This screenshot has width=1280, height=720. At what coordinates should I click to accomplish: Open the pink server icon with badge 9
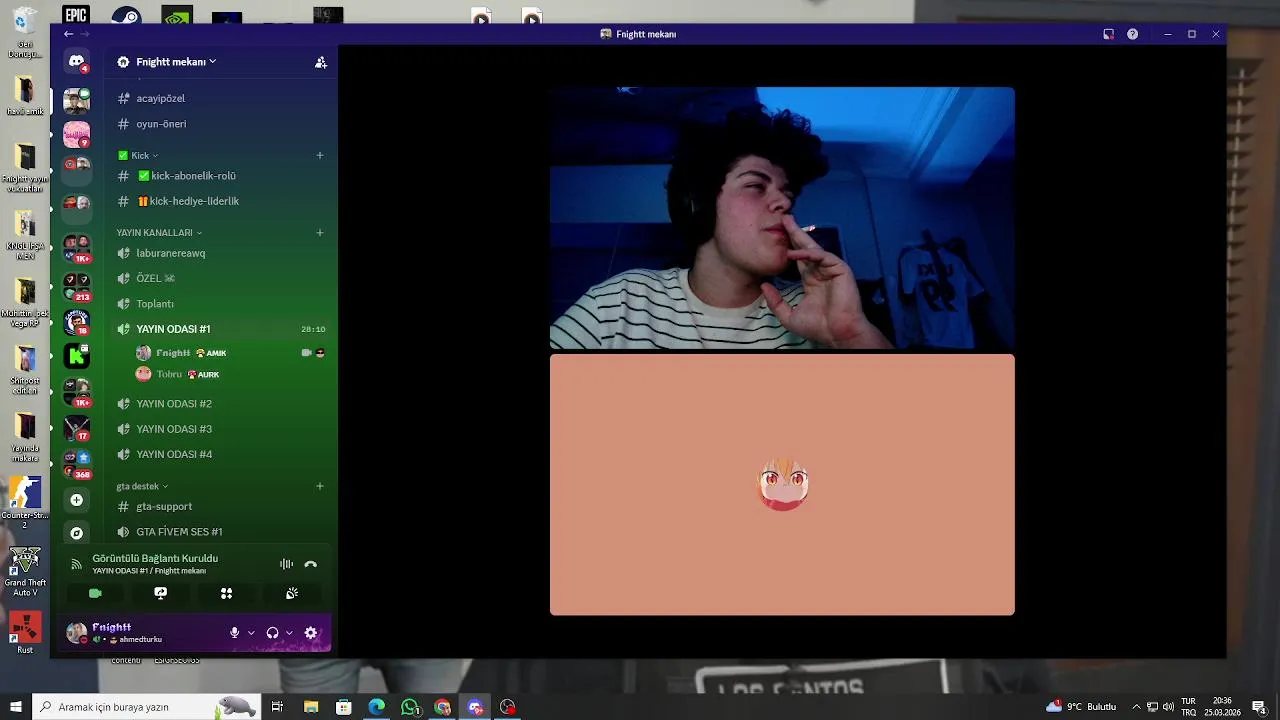[x=76, y=133]
